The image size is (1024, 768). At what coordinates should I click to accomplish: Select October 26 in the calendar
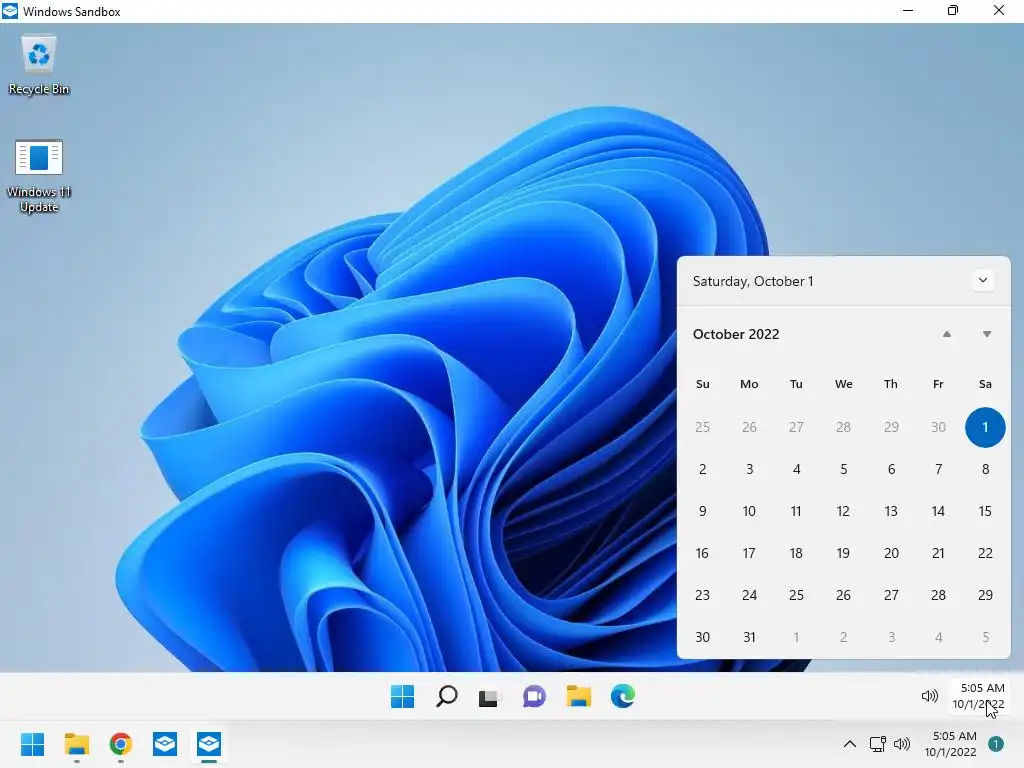click(844, 595)
